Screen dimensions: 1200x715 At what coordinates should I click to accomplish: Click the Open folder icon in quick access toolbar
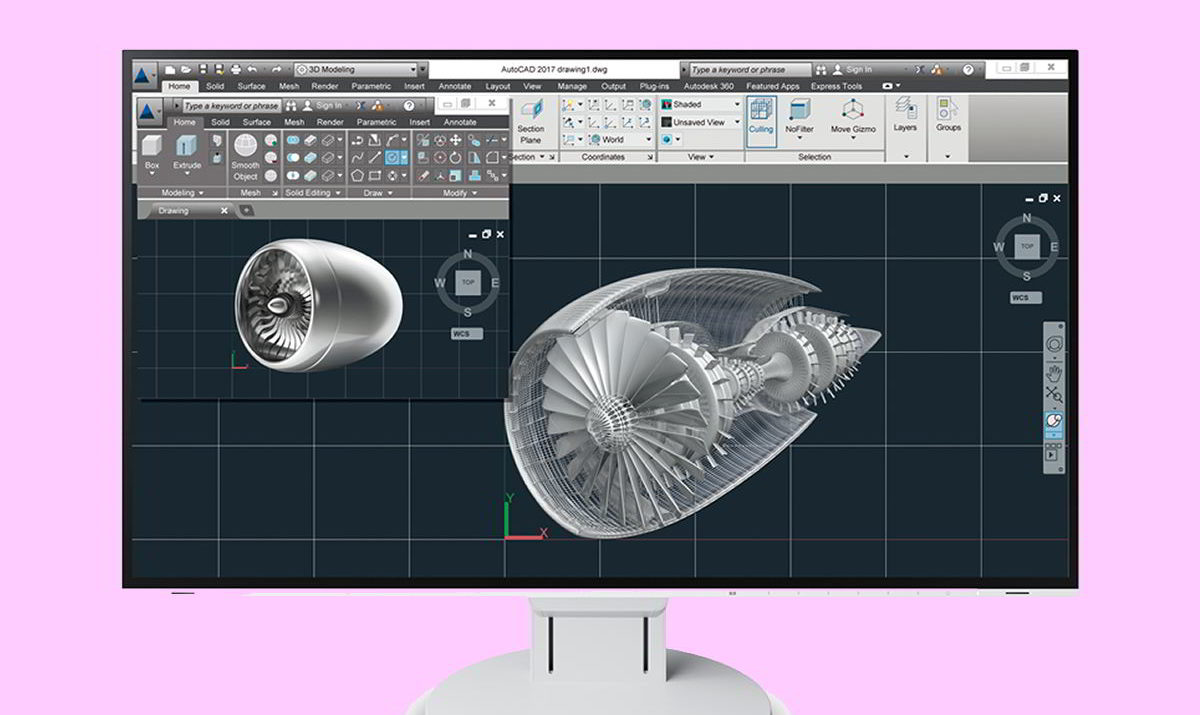click(185, 70)
